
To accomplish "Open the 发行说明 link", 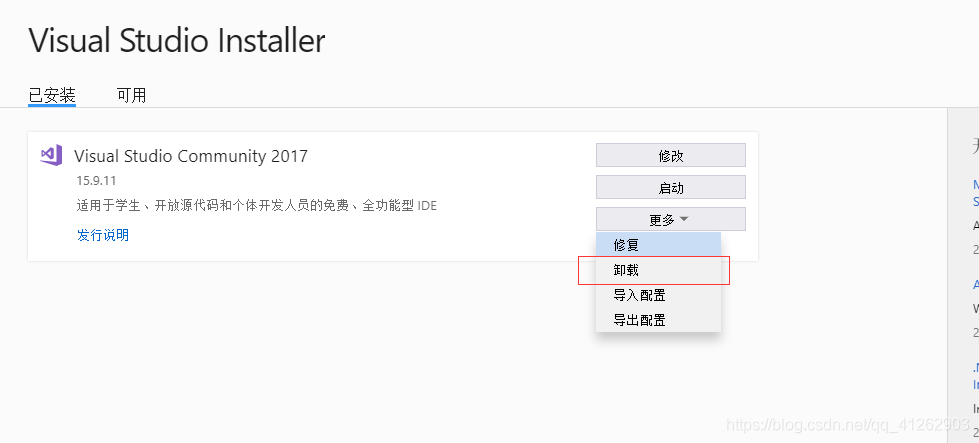I will (x=103, y=235).
